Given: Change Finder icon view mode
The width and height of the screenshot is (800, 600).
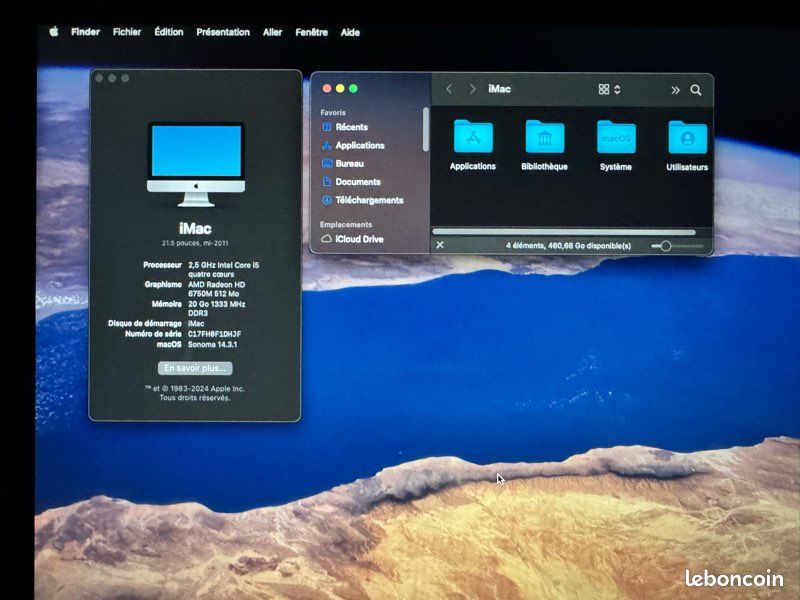Looking at the screenshot, I should pyautogui.click(x=609, y=89).
